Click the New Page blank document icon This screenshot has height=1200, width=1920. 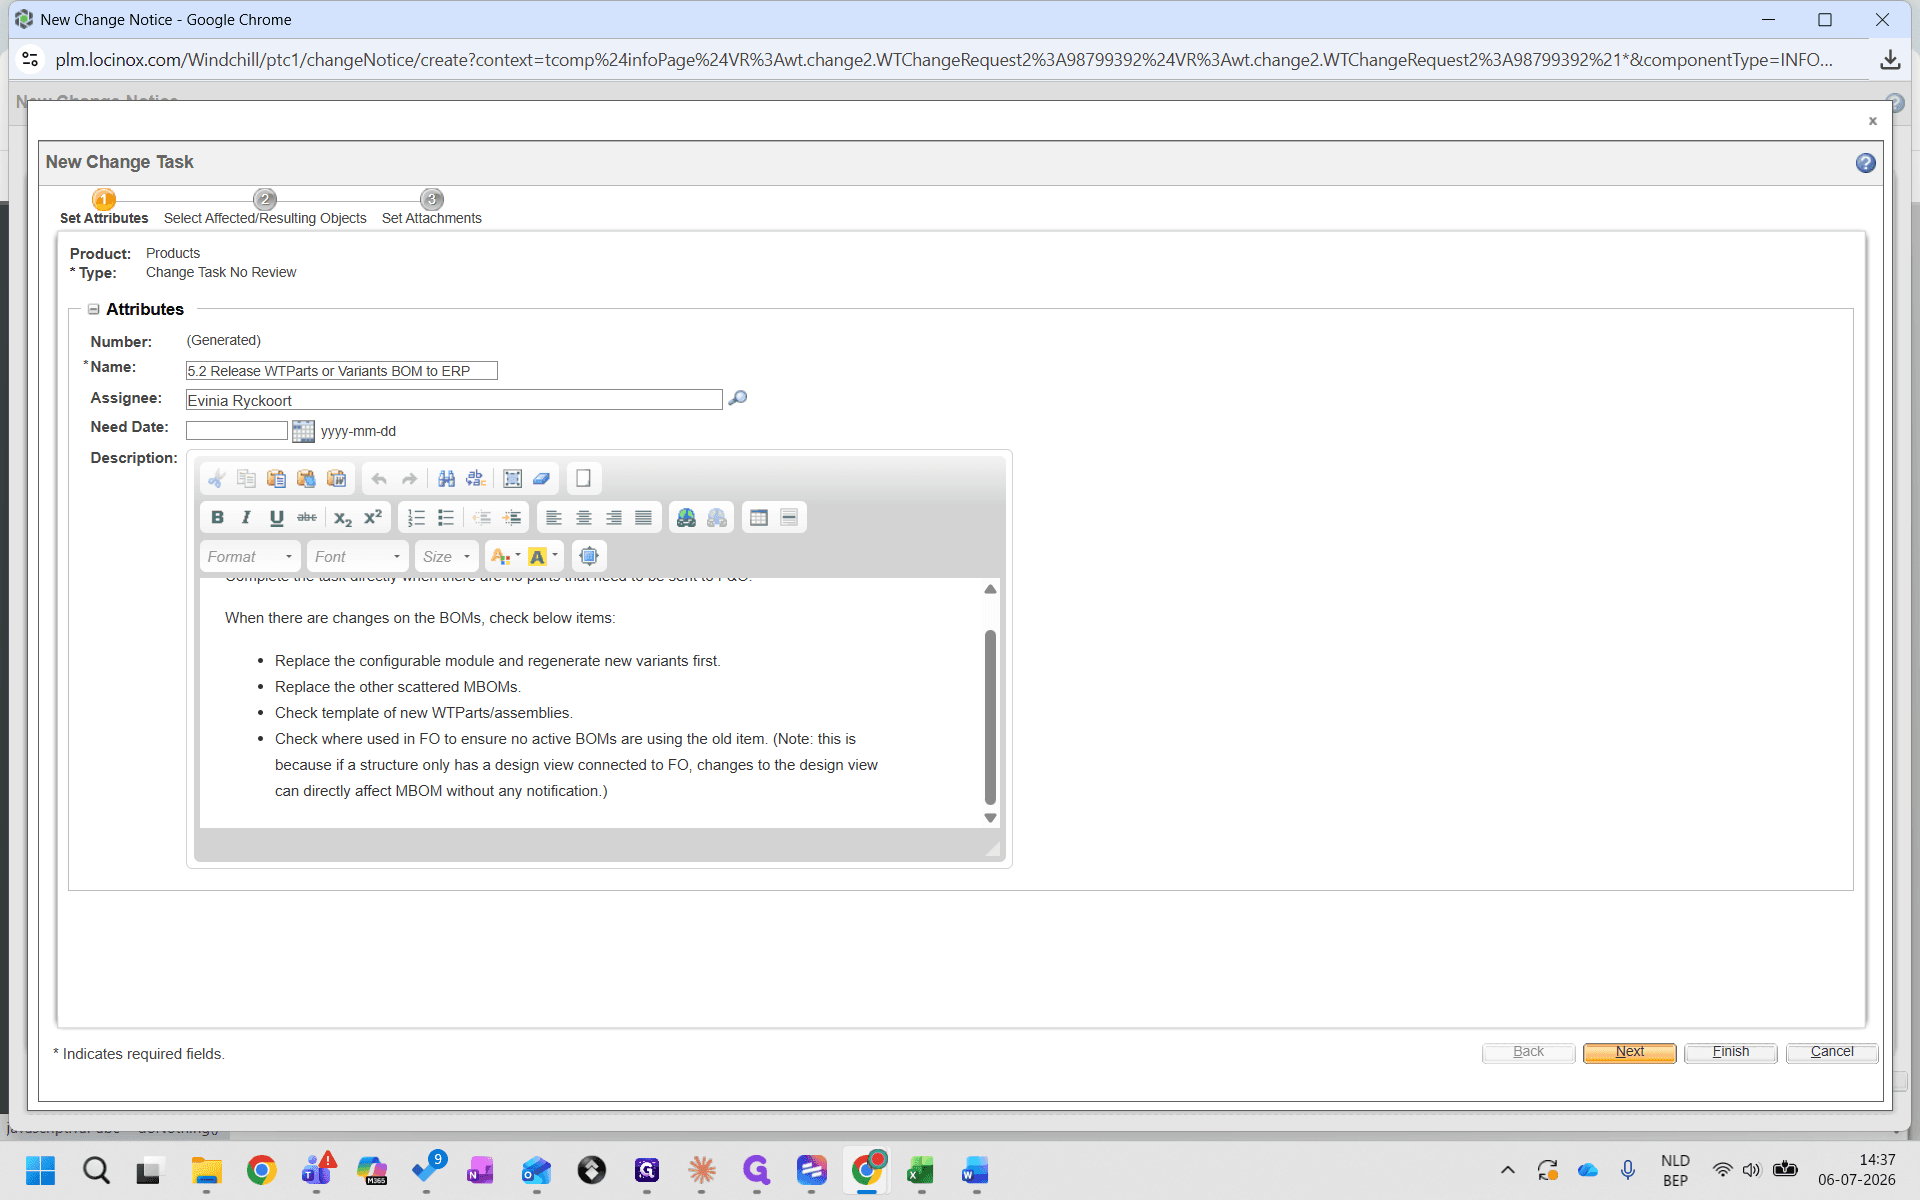click(x=583, y=479)
